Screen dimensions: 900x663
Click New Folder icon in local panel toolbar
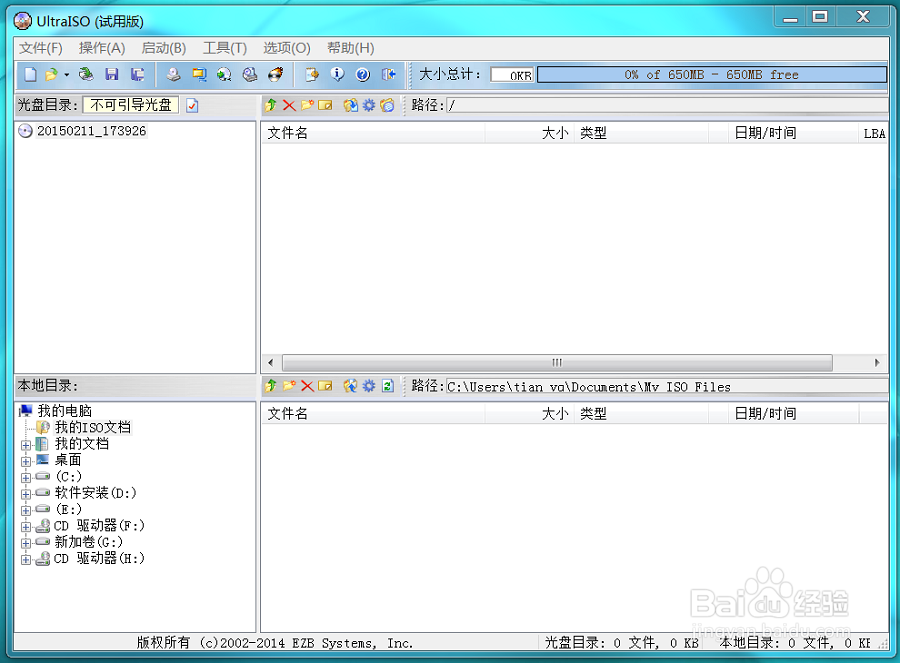(289, 386)
